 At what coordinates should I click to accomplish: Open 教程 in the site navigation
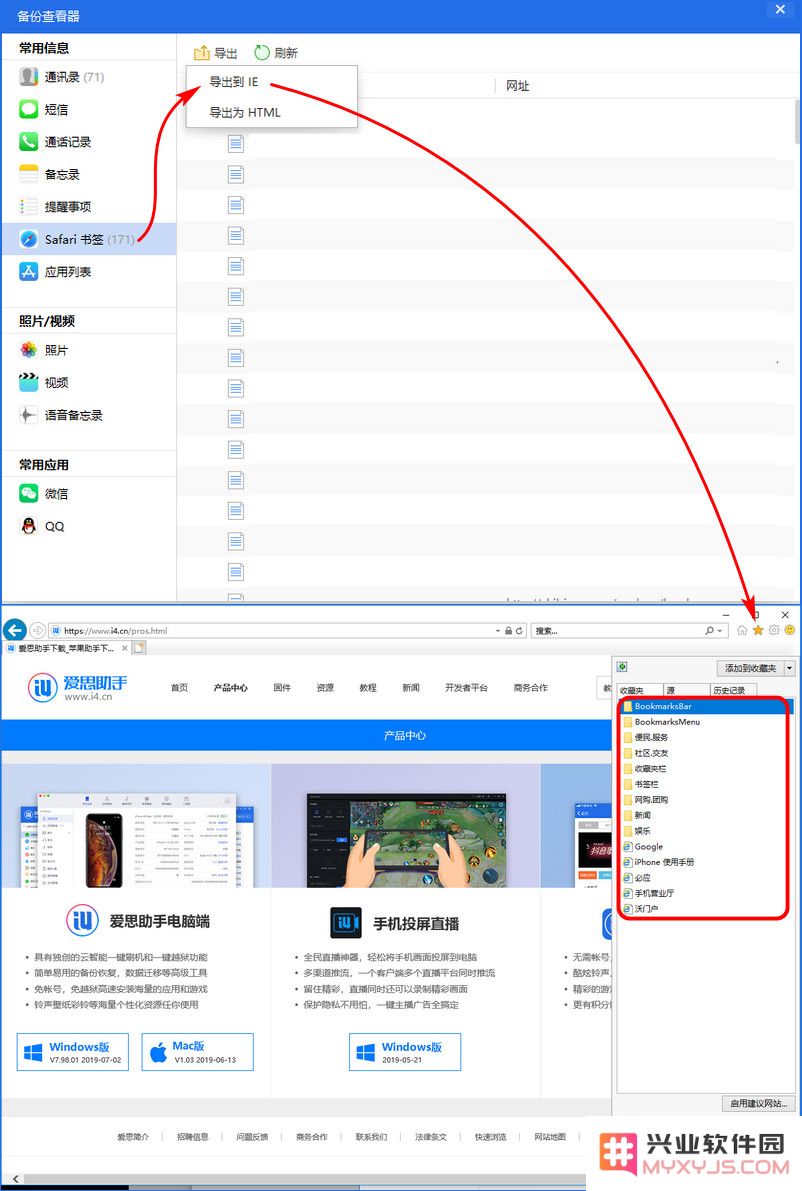click(368, 687)
